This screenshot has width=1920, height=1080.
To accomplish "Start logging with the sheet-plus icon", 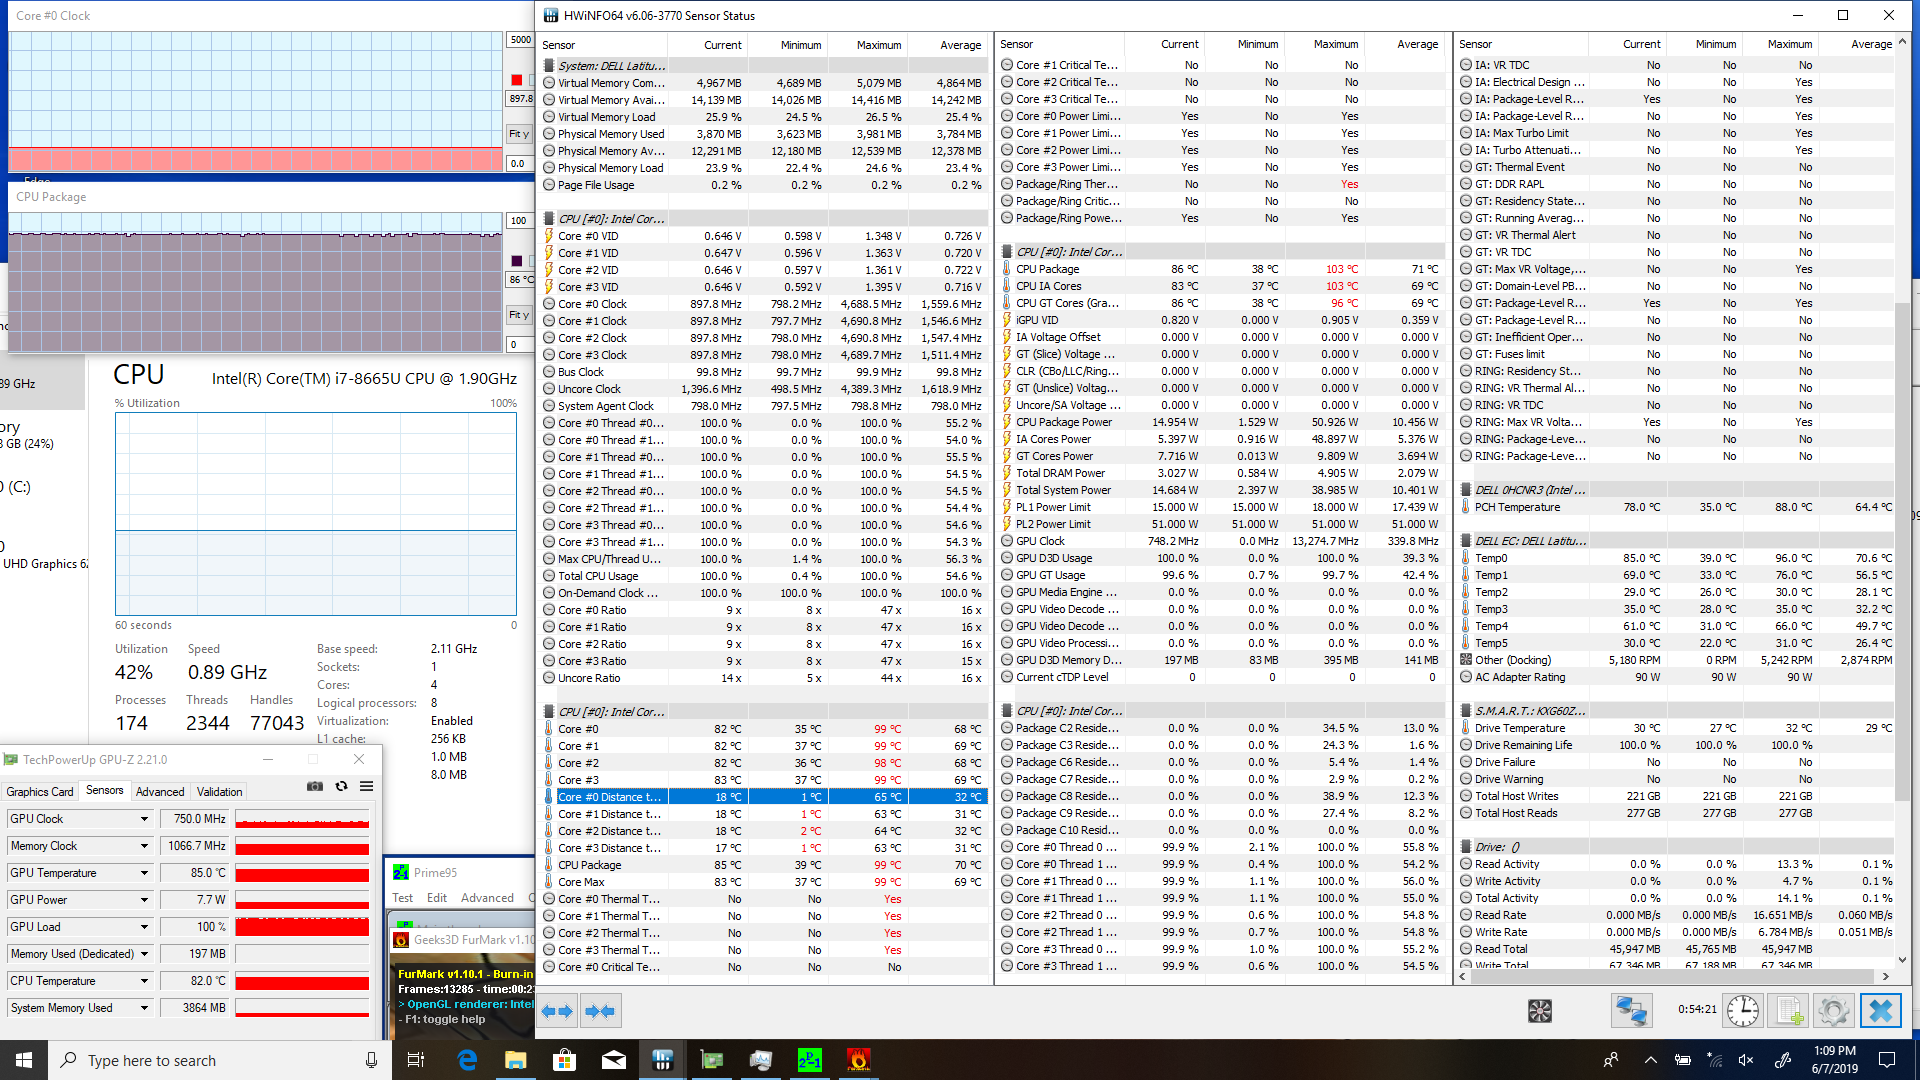I will (x=1789, y=1011).
